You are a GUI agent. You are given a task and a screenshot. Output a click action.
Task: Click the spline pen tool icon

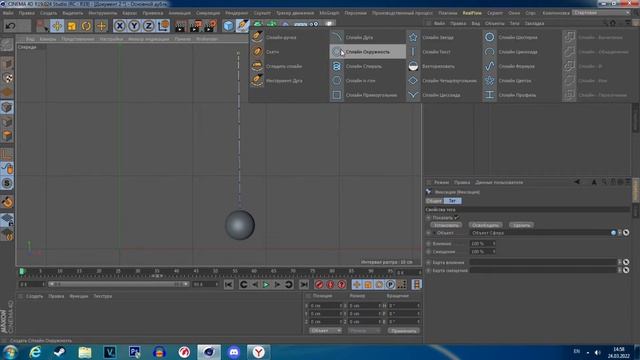click(x=242, y=26)
